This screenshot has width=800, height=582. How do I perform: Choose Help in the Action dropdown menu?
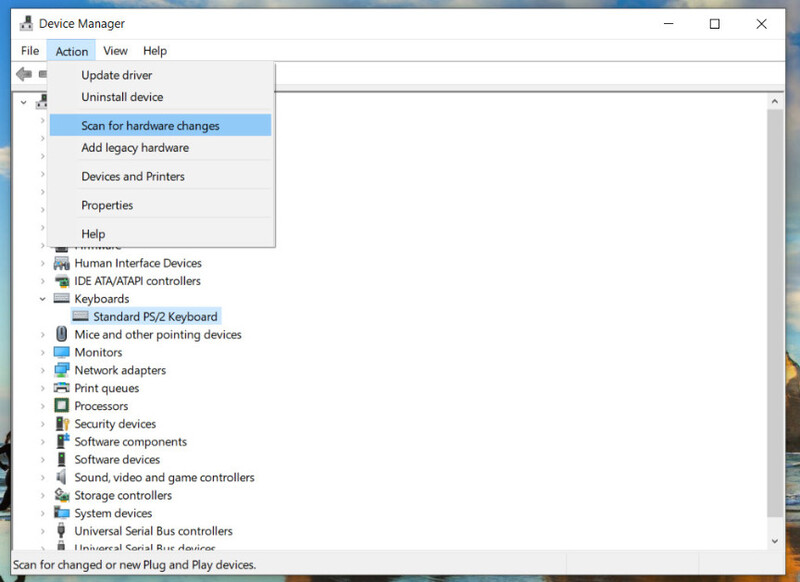160,234
